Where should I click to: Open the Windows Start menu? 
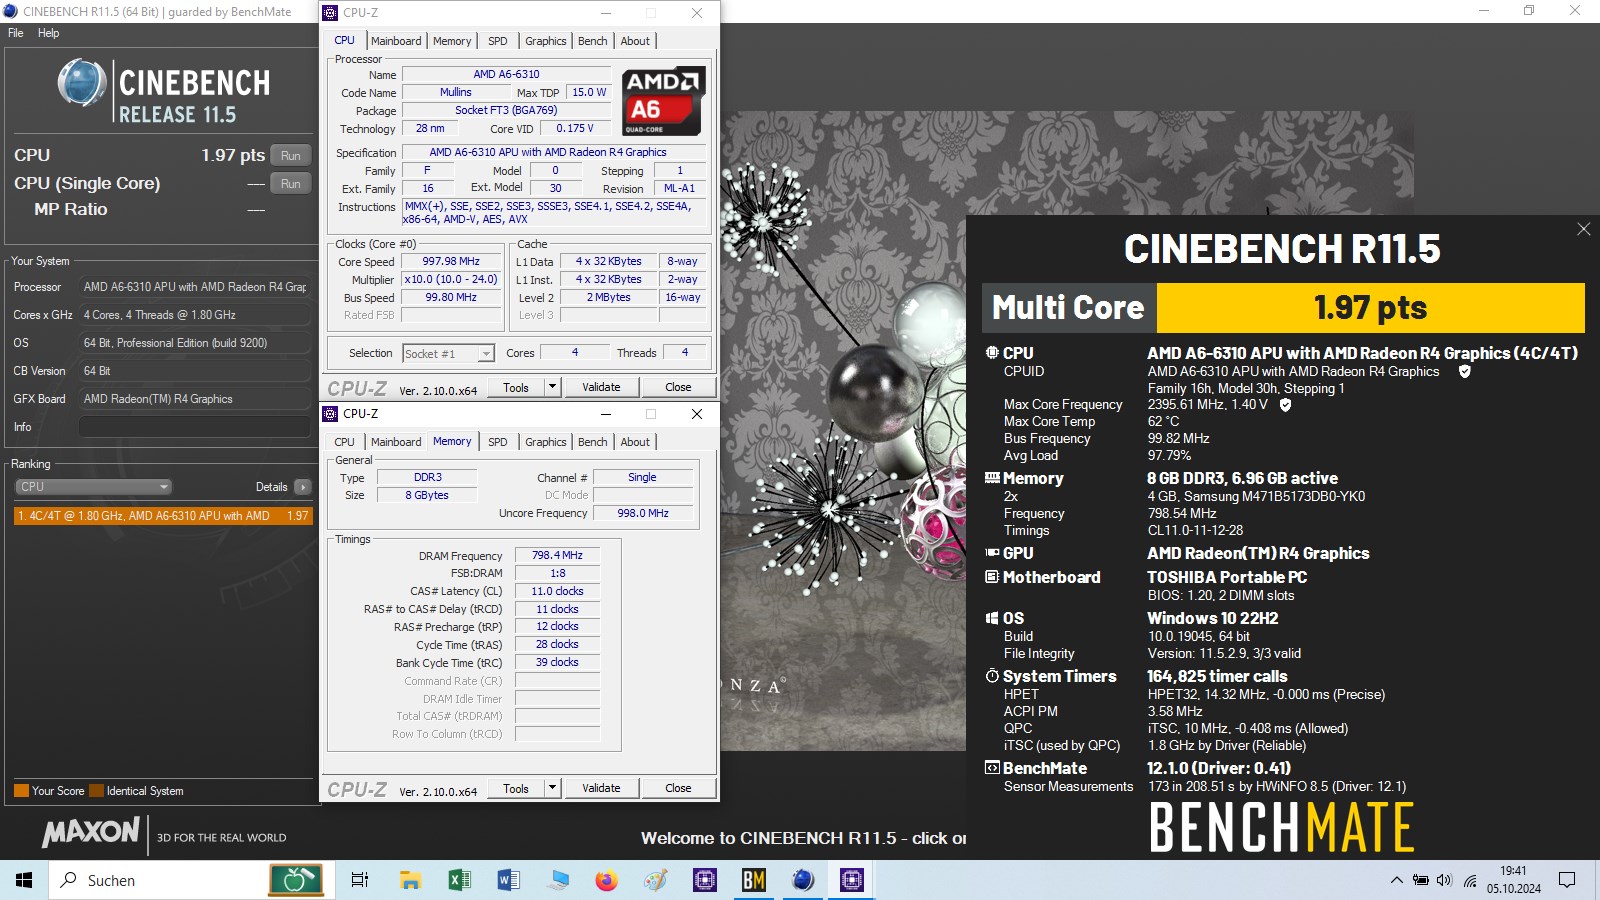24,880
